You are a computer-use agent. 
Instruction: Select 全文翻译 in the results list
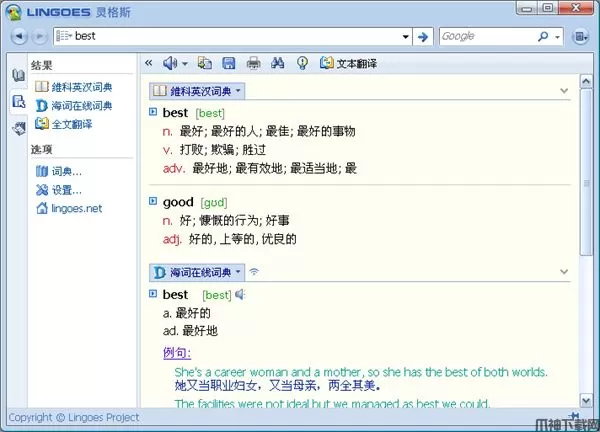pyautogui.click(x=70, y=124)
